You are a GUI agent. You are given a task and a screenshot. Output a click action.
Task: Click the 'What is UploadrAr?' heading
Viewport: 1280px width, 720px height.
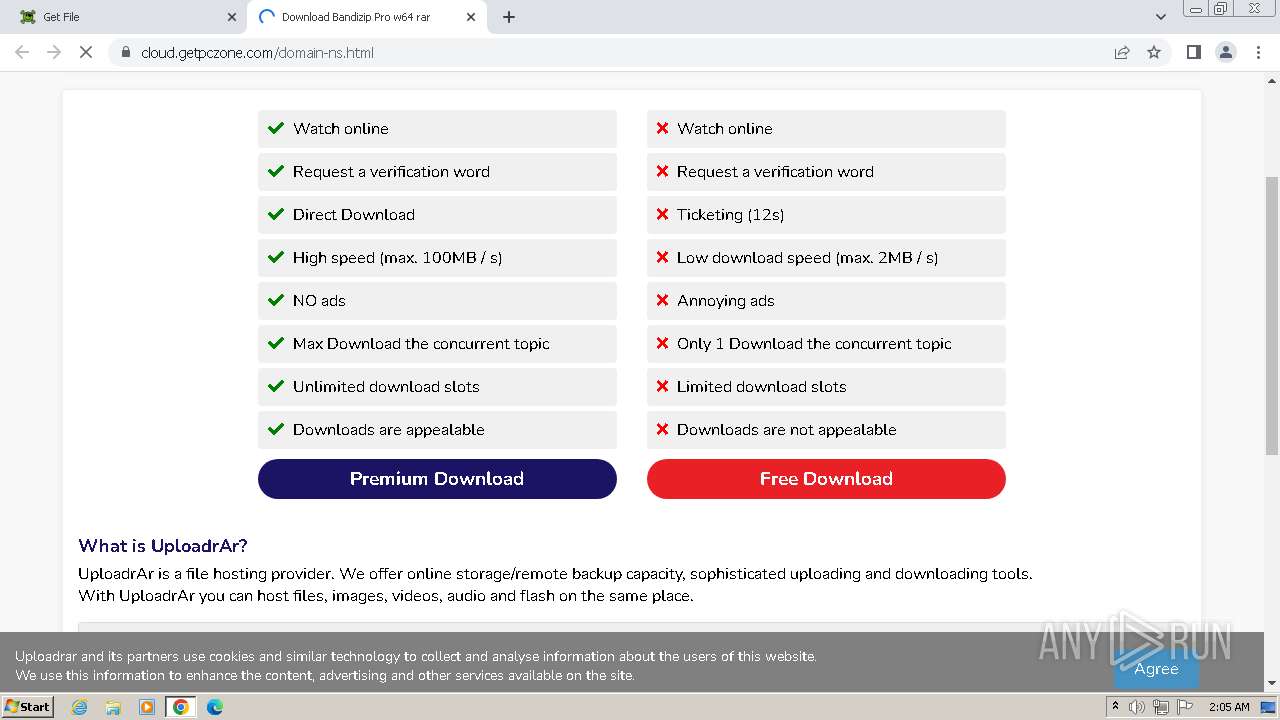(x=163, y=546)
